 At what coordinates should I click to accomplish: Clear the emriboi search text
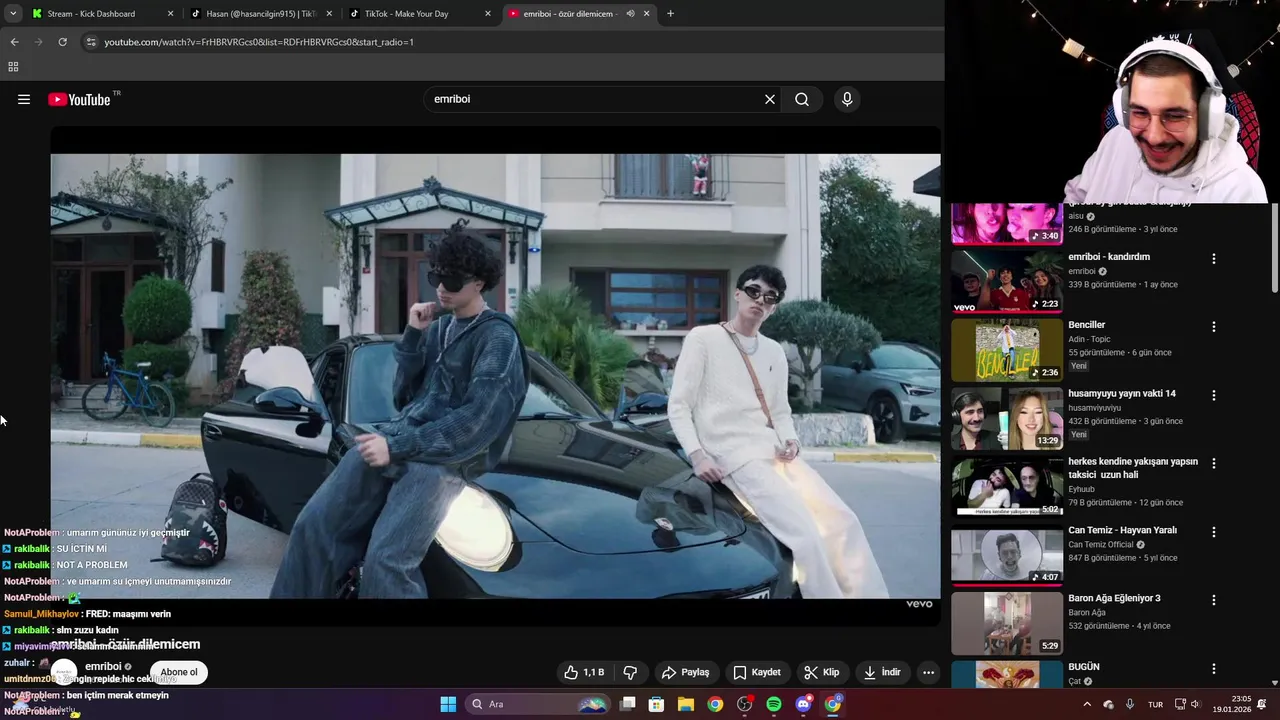[770, 99]
